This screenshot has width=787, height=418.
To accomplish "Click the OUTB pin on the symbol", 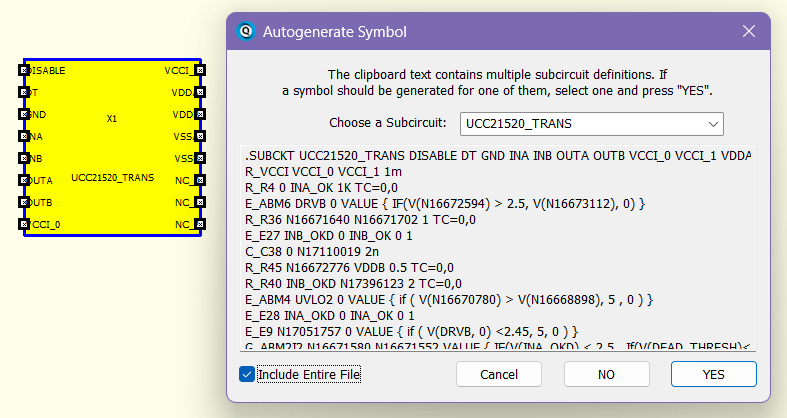I will (x=24, y=202).
